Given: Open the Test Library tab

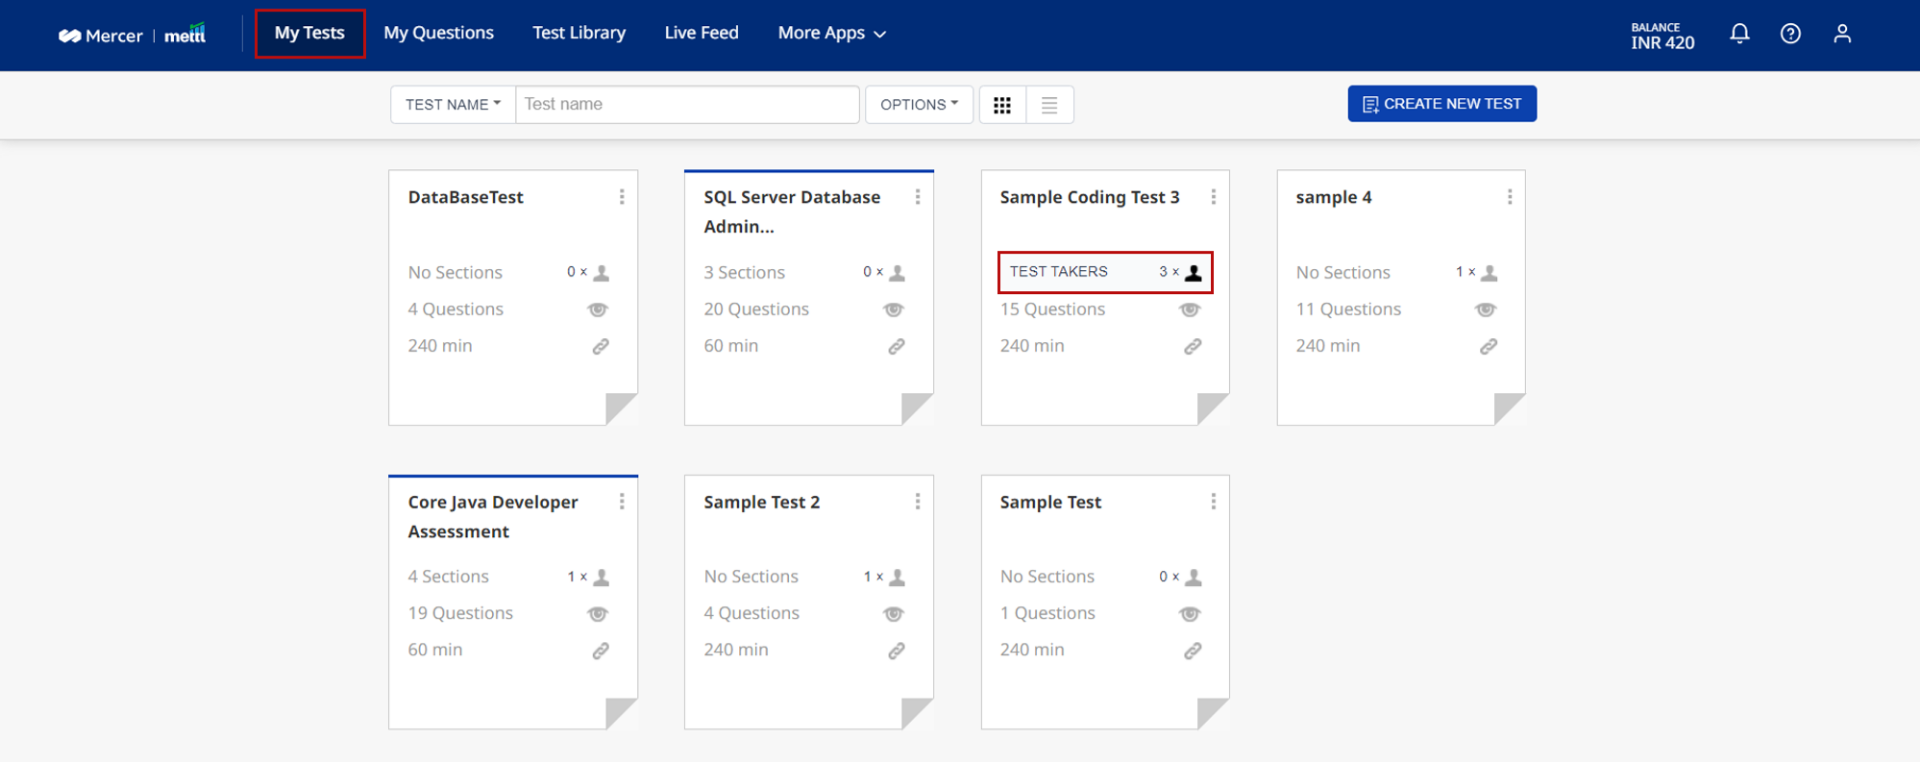Looking at the screenshot, I should [579, 33].
